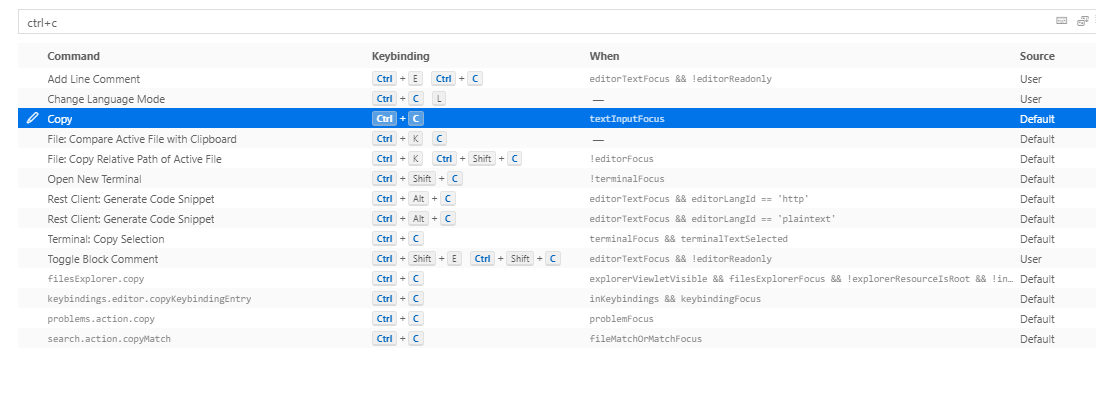Click the 'plaintext' when clause for Rest Client

coord(713,219)
